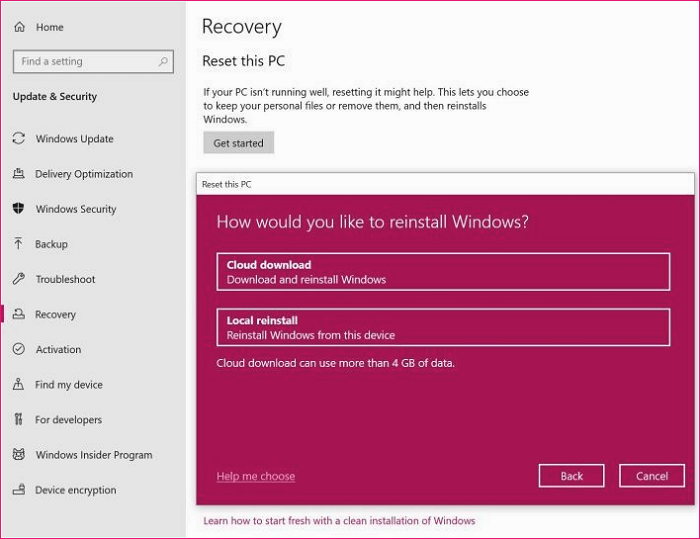
Task: Choose the Cloud download option
Action: 443,272
